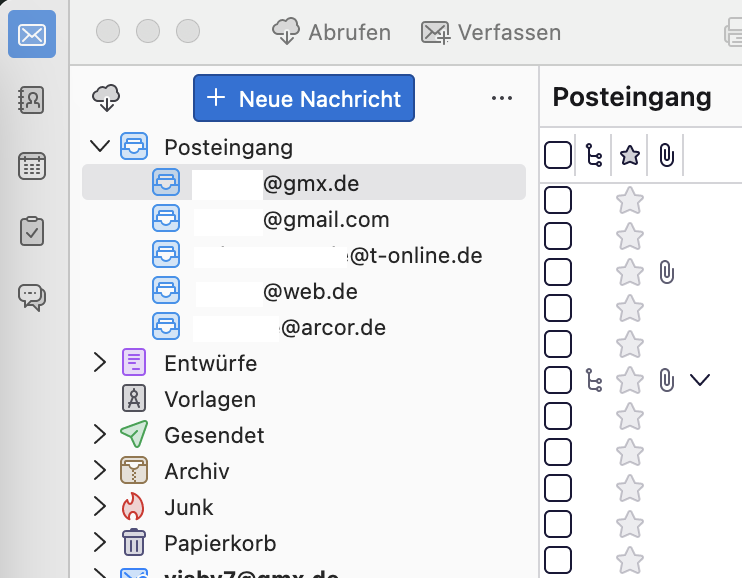The width and height of the screenshot is (742, 578).
Task: Select the first message row checkbox
Action: (x=558, y=201)
